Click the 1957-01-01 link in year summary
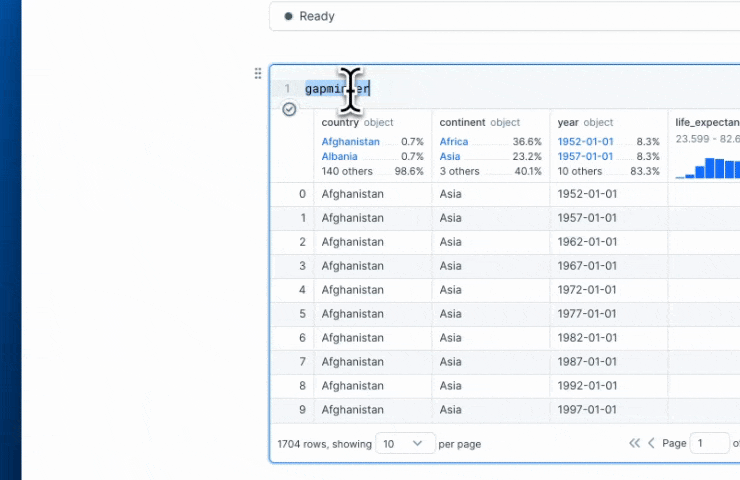 coord(585,156)
